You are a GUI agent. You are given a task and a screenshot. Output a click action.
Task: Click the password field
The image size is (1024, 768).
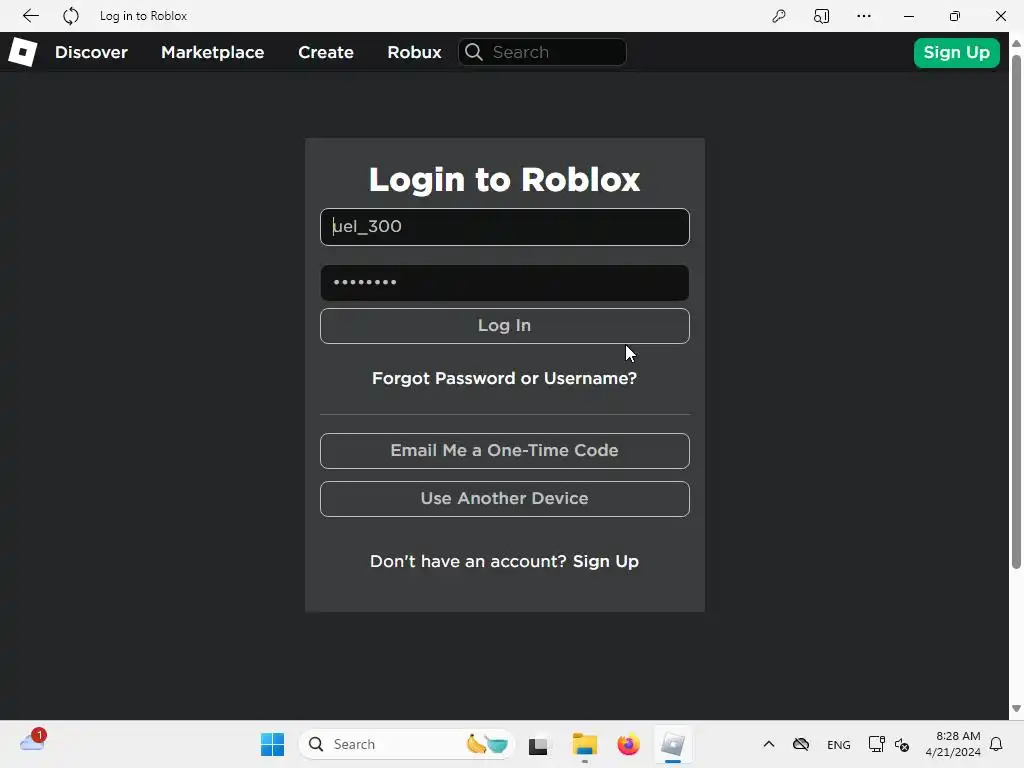(x=505, y=283)
